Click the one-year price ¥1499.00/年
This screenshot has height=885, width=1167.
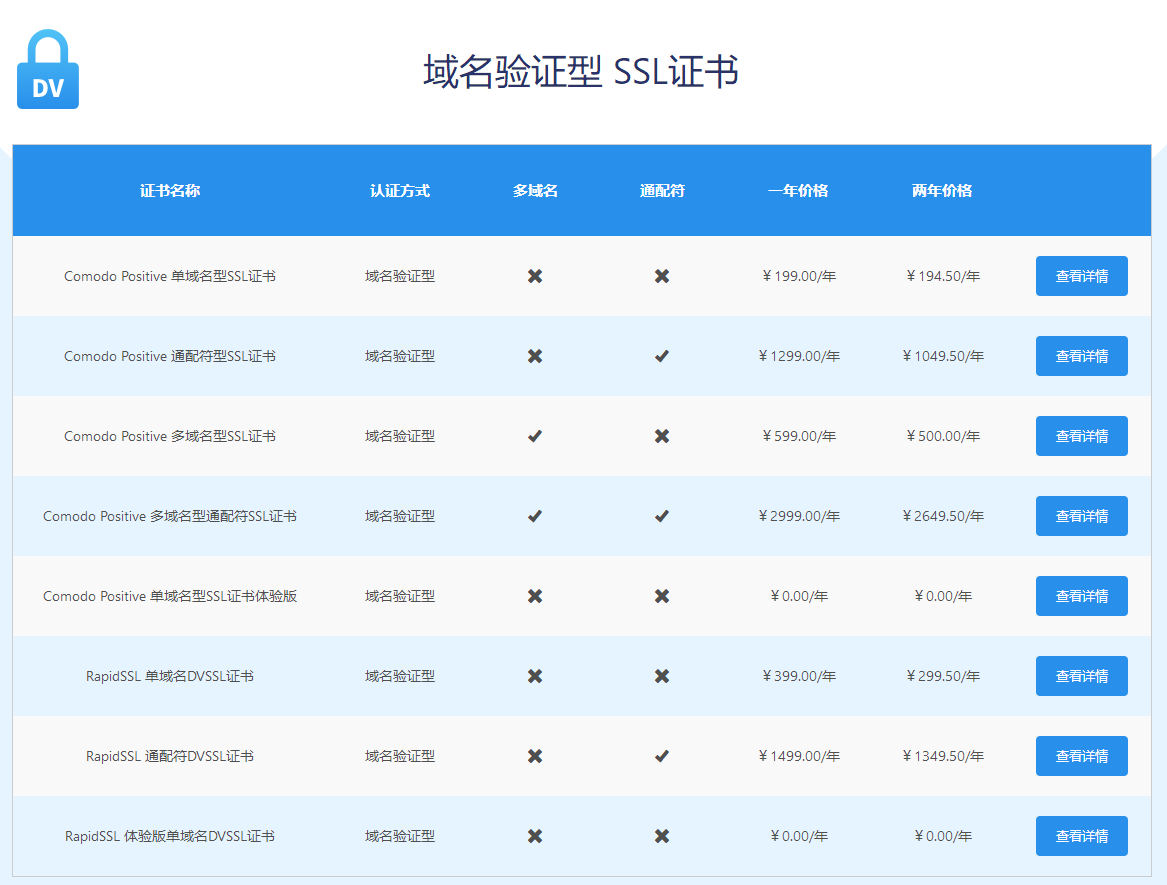(x=799, y=756)
